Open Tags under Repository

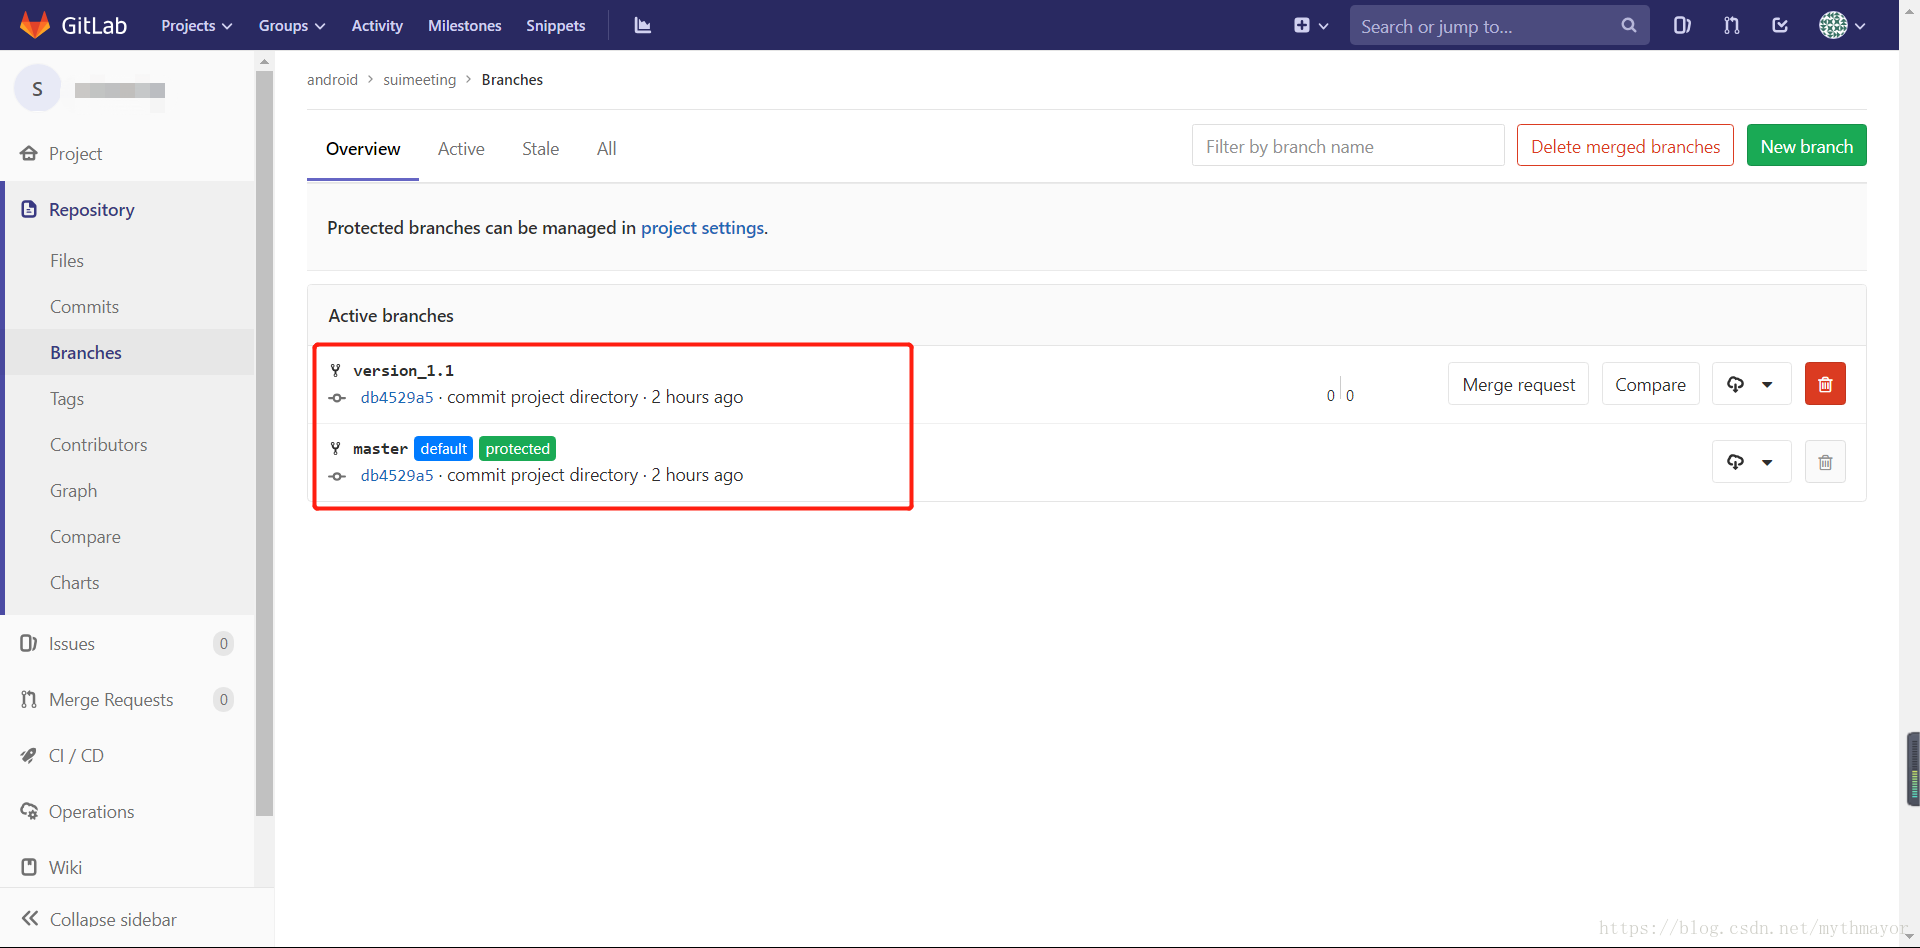(x=67, y=399)
